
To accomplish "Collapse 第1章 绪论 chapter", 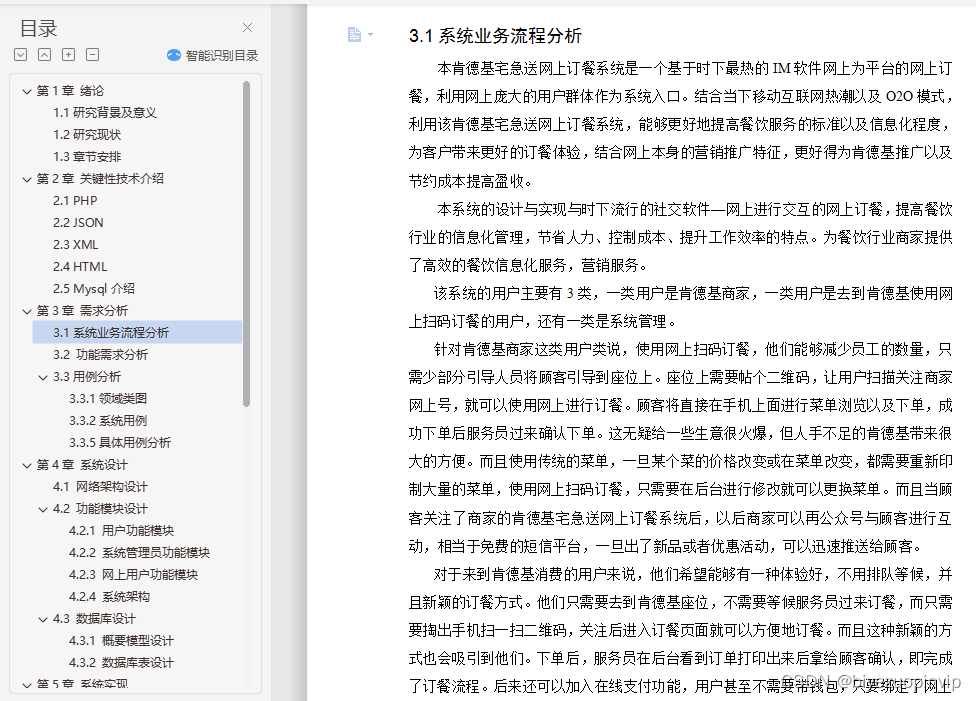I will [27, 92].
